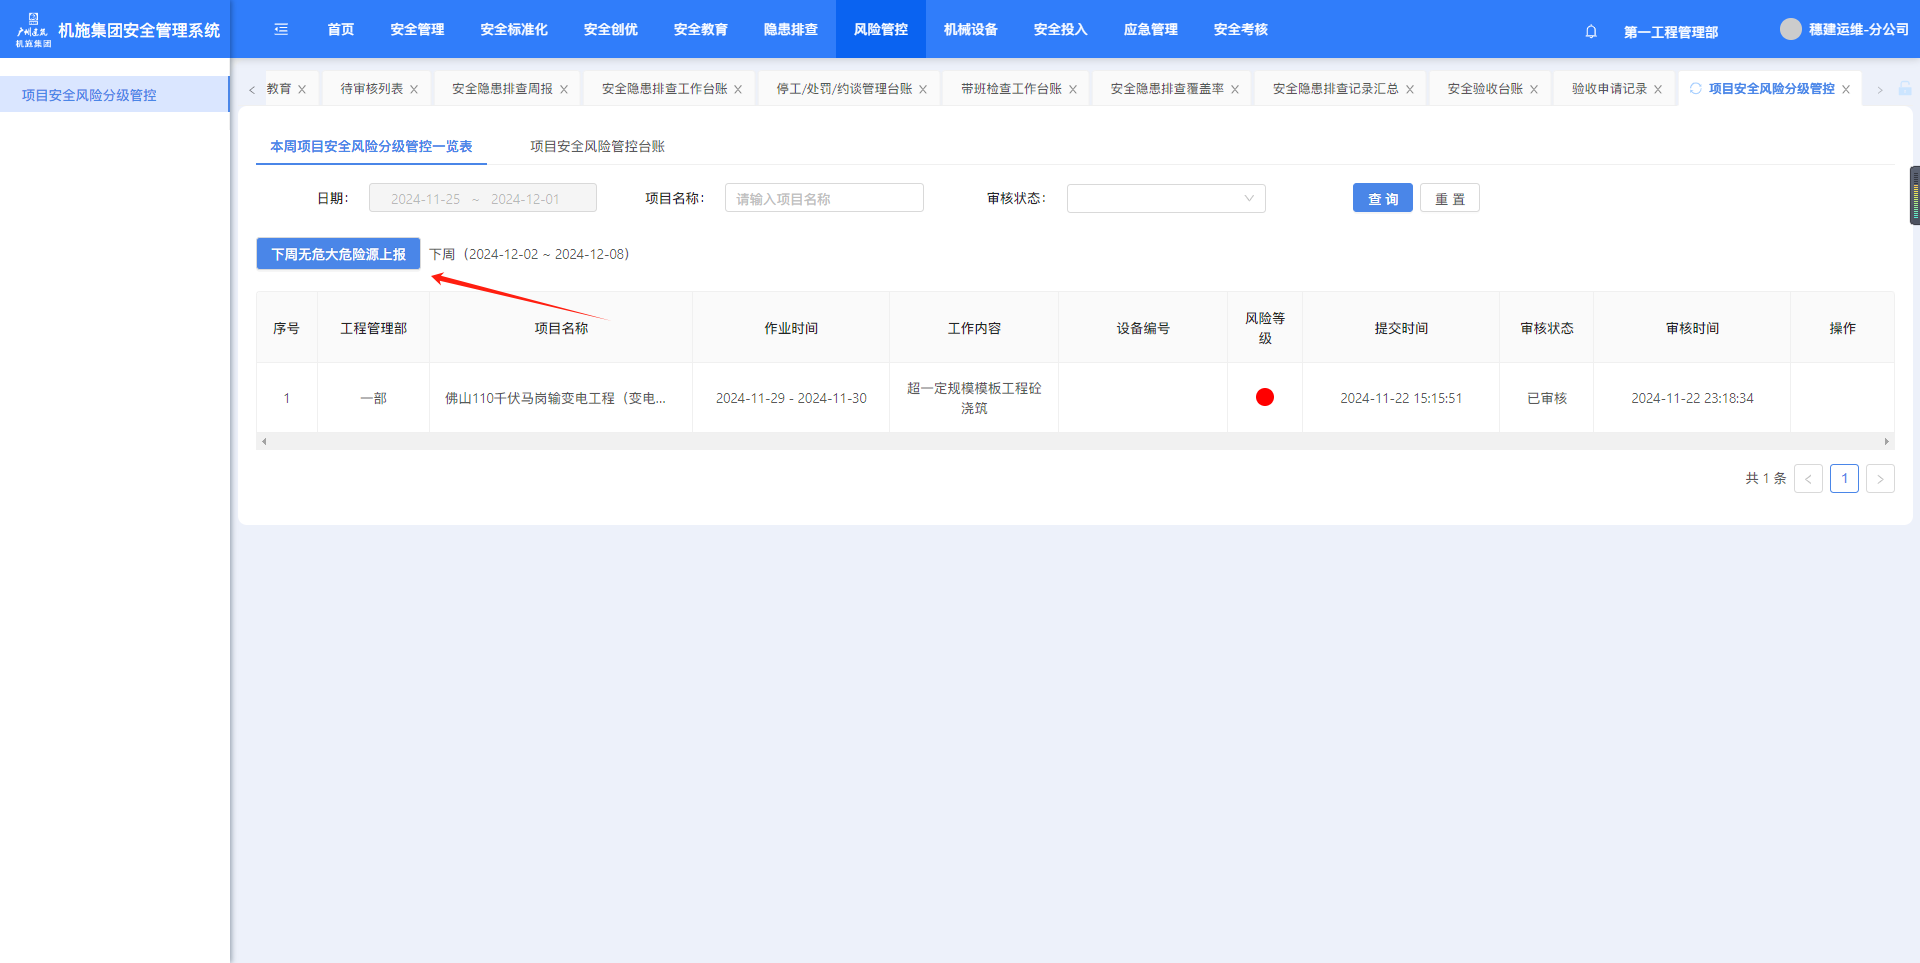Click the 项目名称 input field
The height and width of the screenshot is (963, 1920).
824,199
